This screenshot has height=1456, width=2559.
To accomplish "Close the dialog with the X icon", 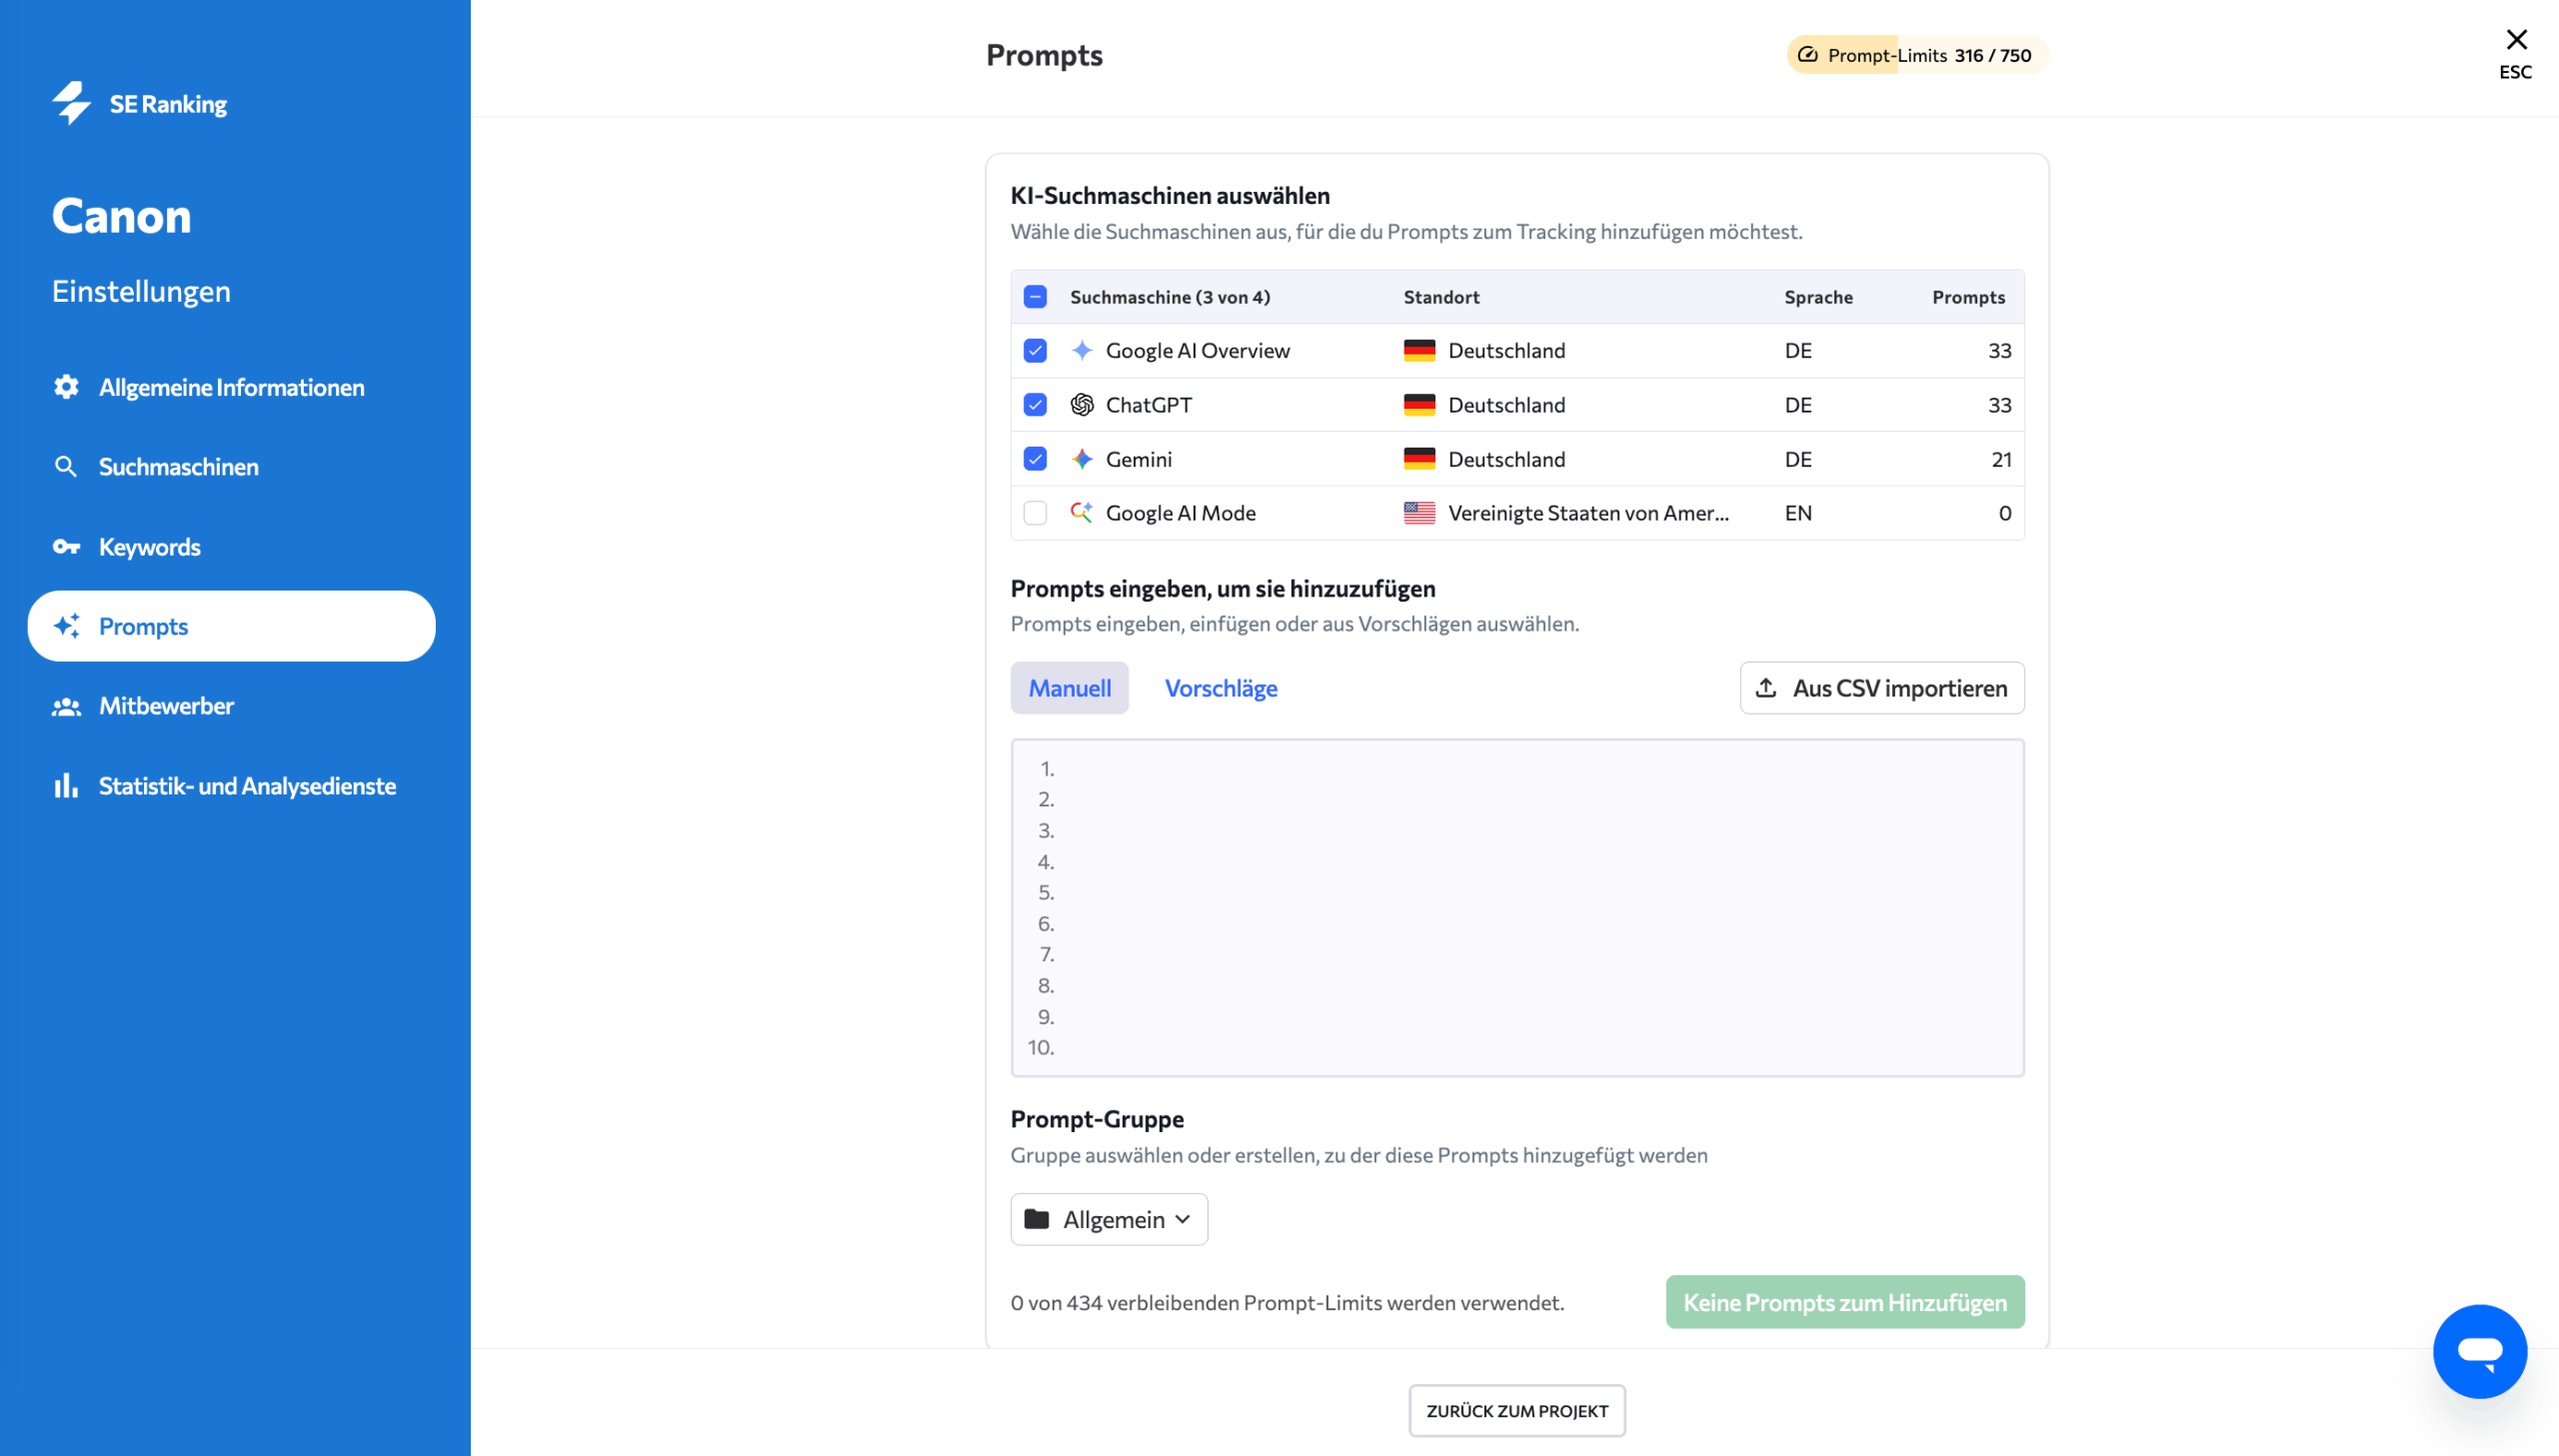I will coord(2516,40).
